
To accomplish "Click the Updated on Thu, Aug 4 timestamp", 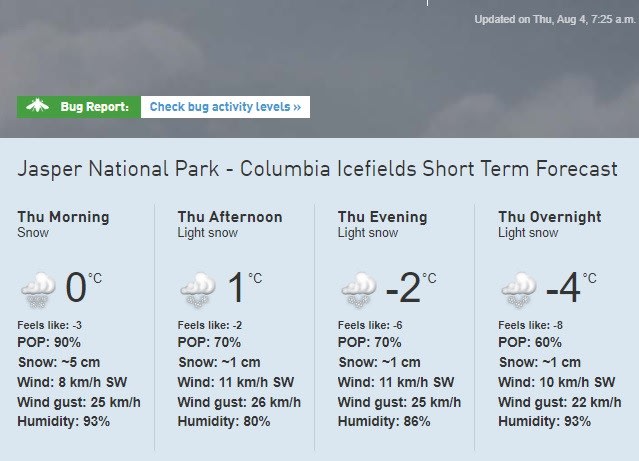I will (555, 19).
